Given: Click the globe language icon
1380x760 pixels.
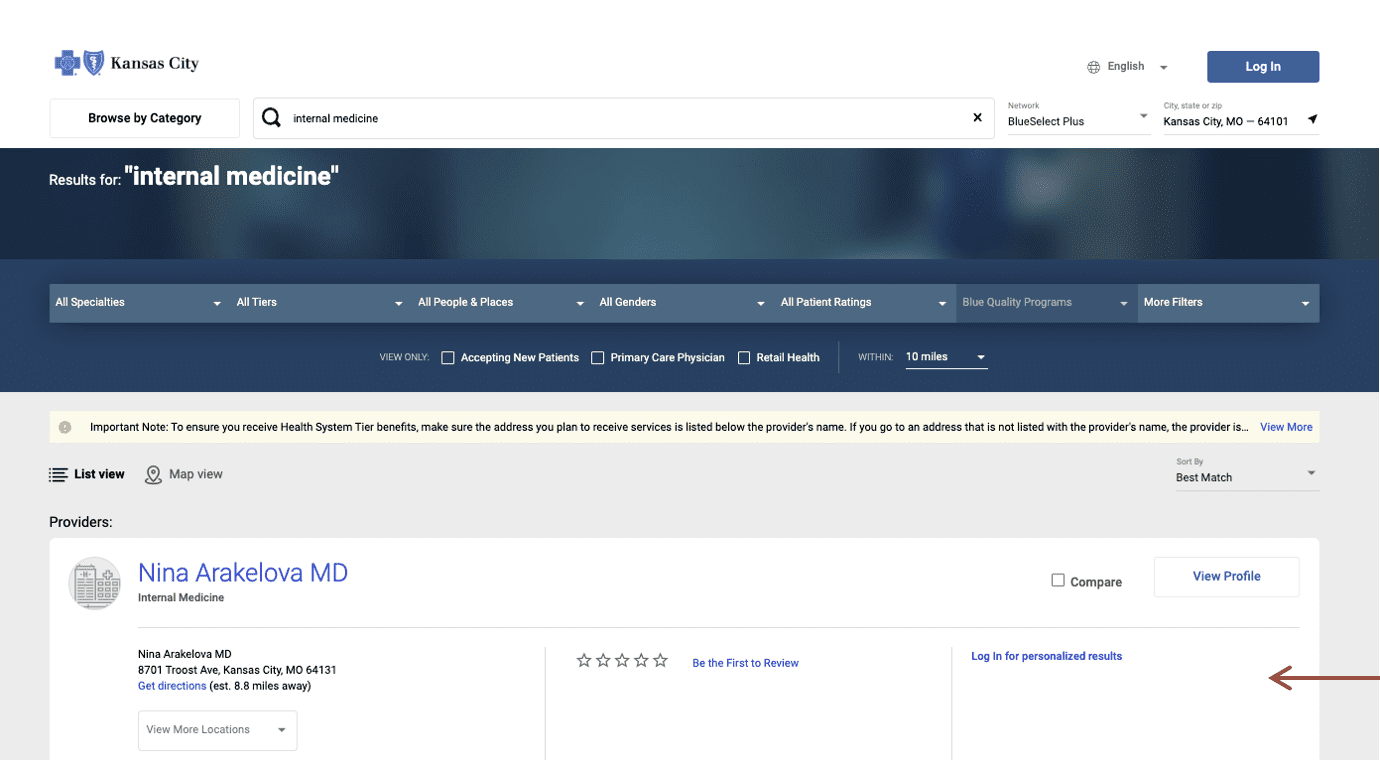Looking at the screenshot, I should click(x=1093, y=67).
